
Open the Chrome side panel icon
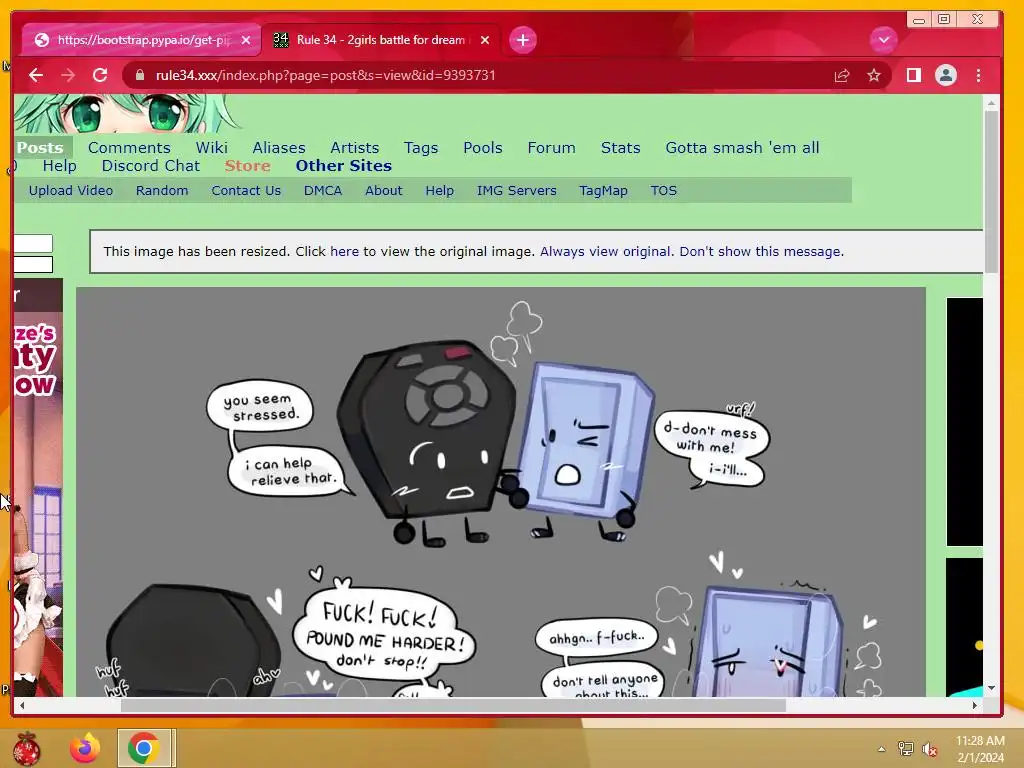pos(914,76)
